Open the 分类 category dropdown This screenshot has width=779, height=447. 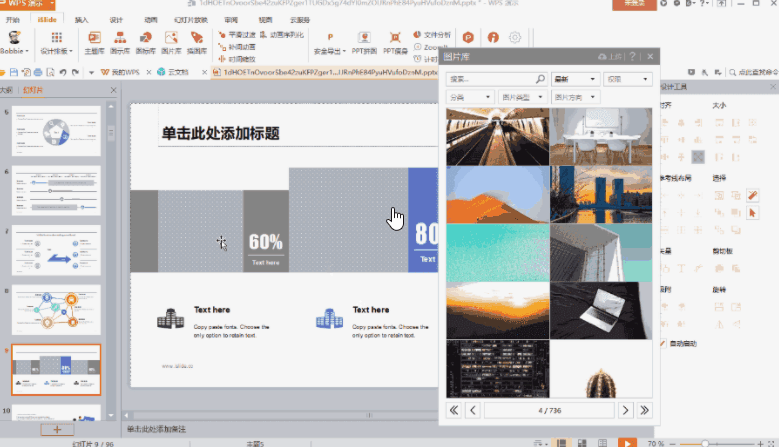pyautogui.click(x=469, y=97)
